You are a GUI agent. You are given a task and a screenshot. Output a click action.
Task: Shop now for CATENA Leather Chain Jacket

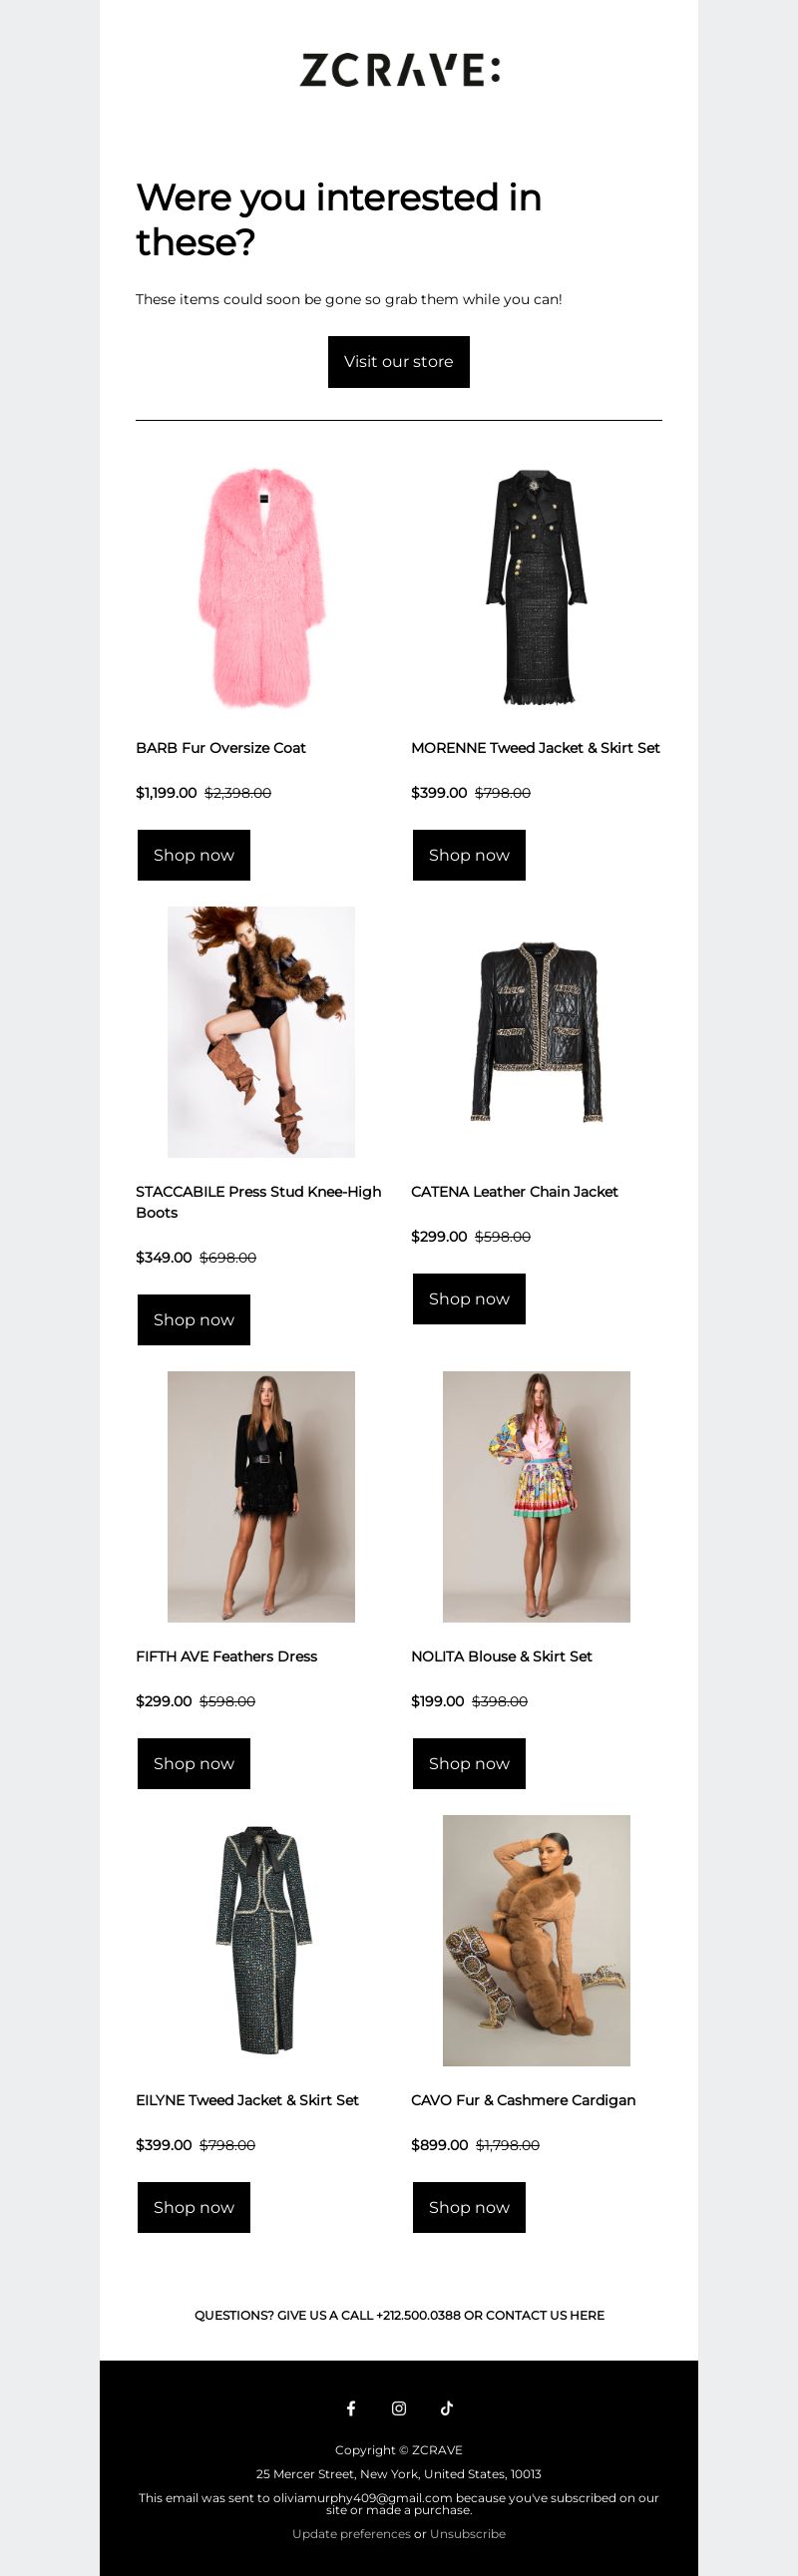pos(469,1299)
